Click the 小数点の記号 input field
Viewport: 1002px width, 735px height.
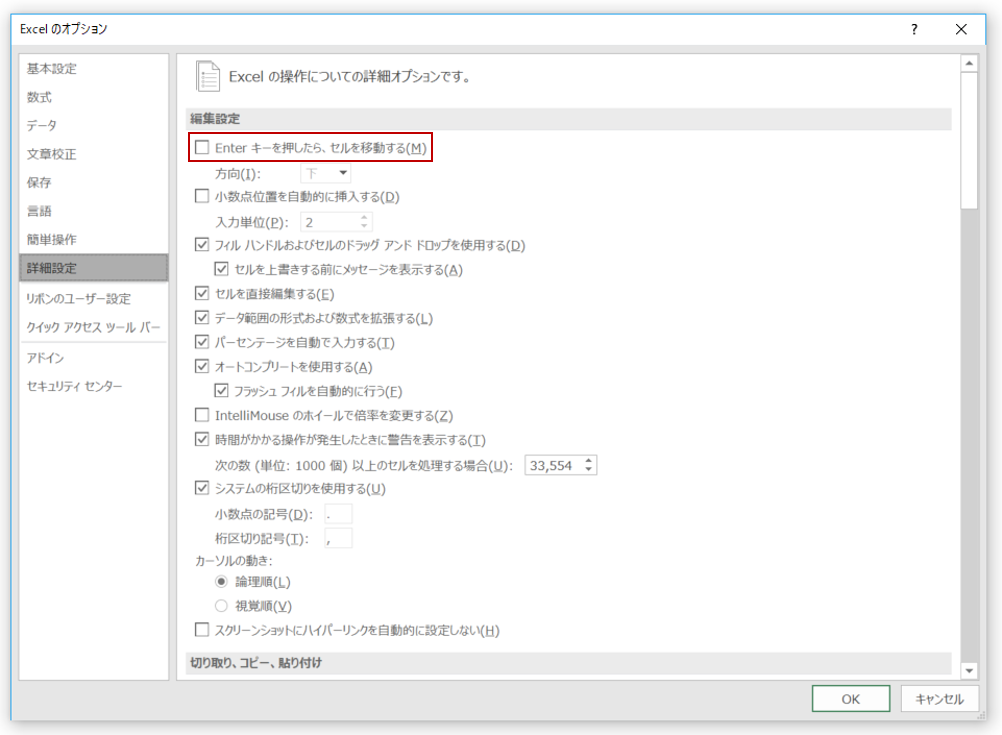tap(338, 514)
